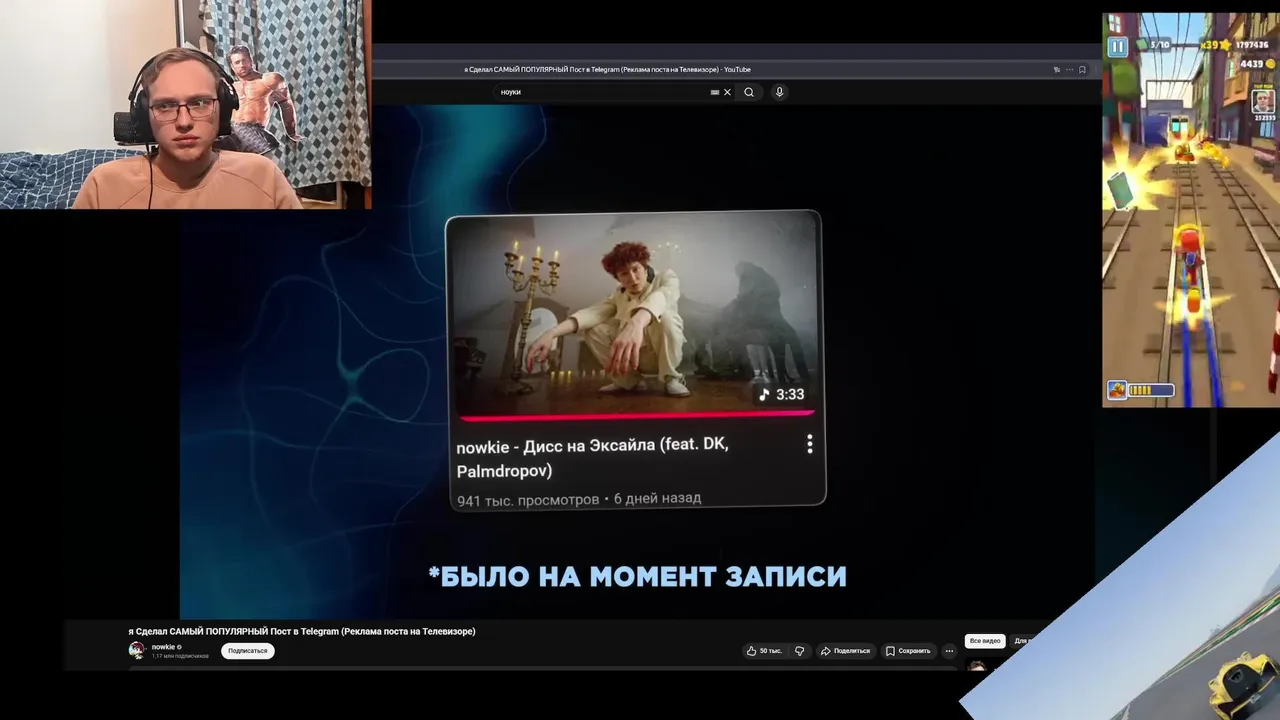This screenshot has height=720, width=1280.
Task: Bookmark the page from browser title bar
Action: pyautogui.click(x=1082, y=70)
